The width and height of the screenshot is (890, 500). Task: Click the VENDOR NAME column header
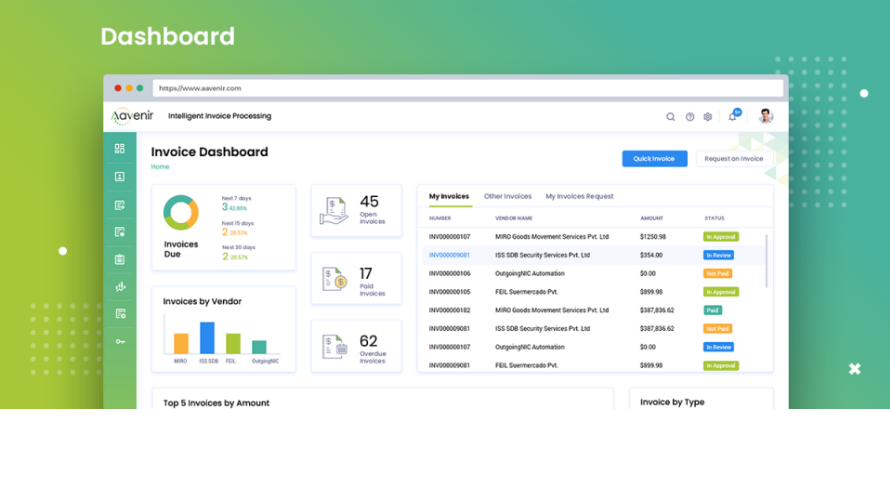coord(514,218)
